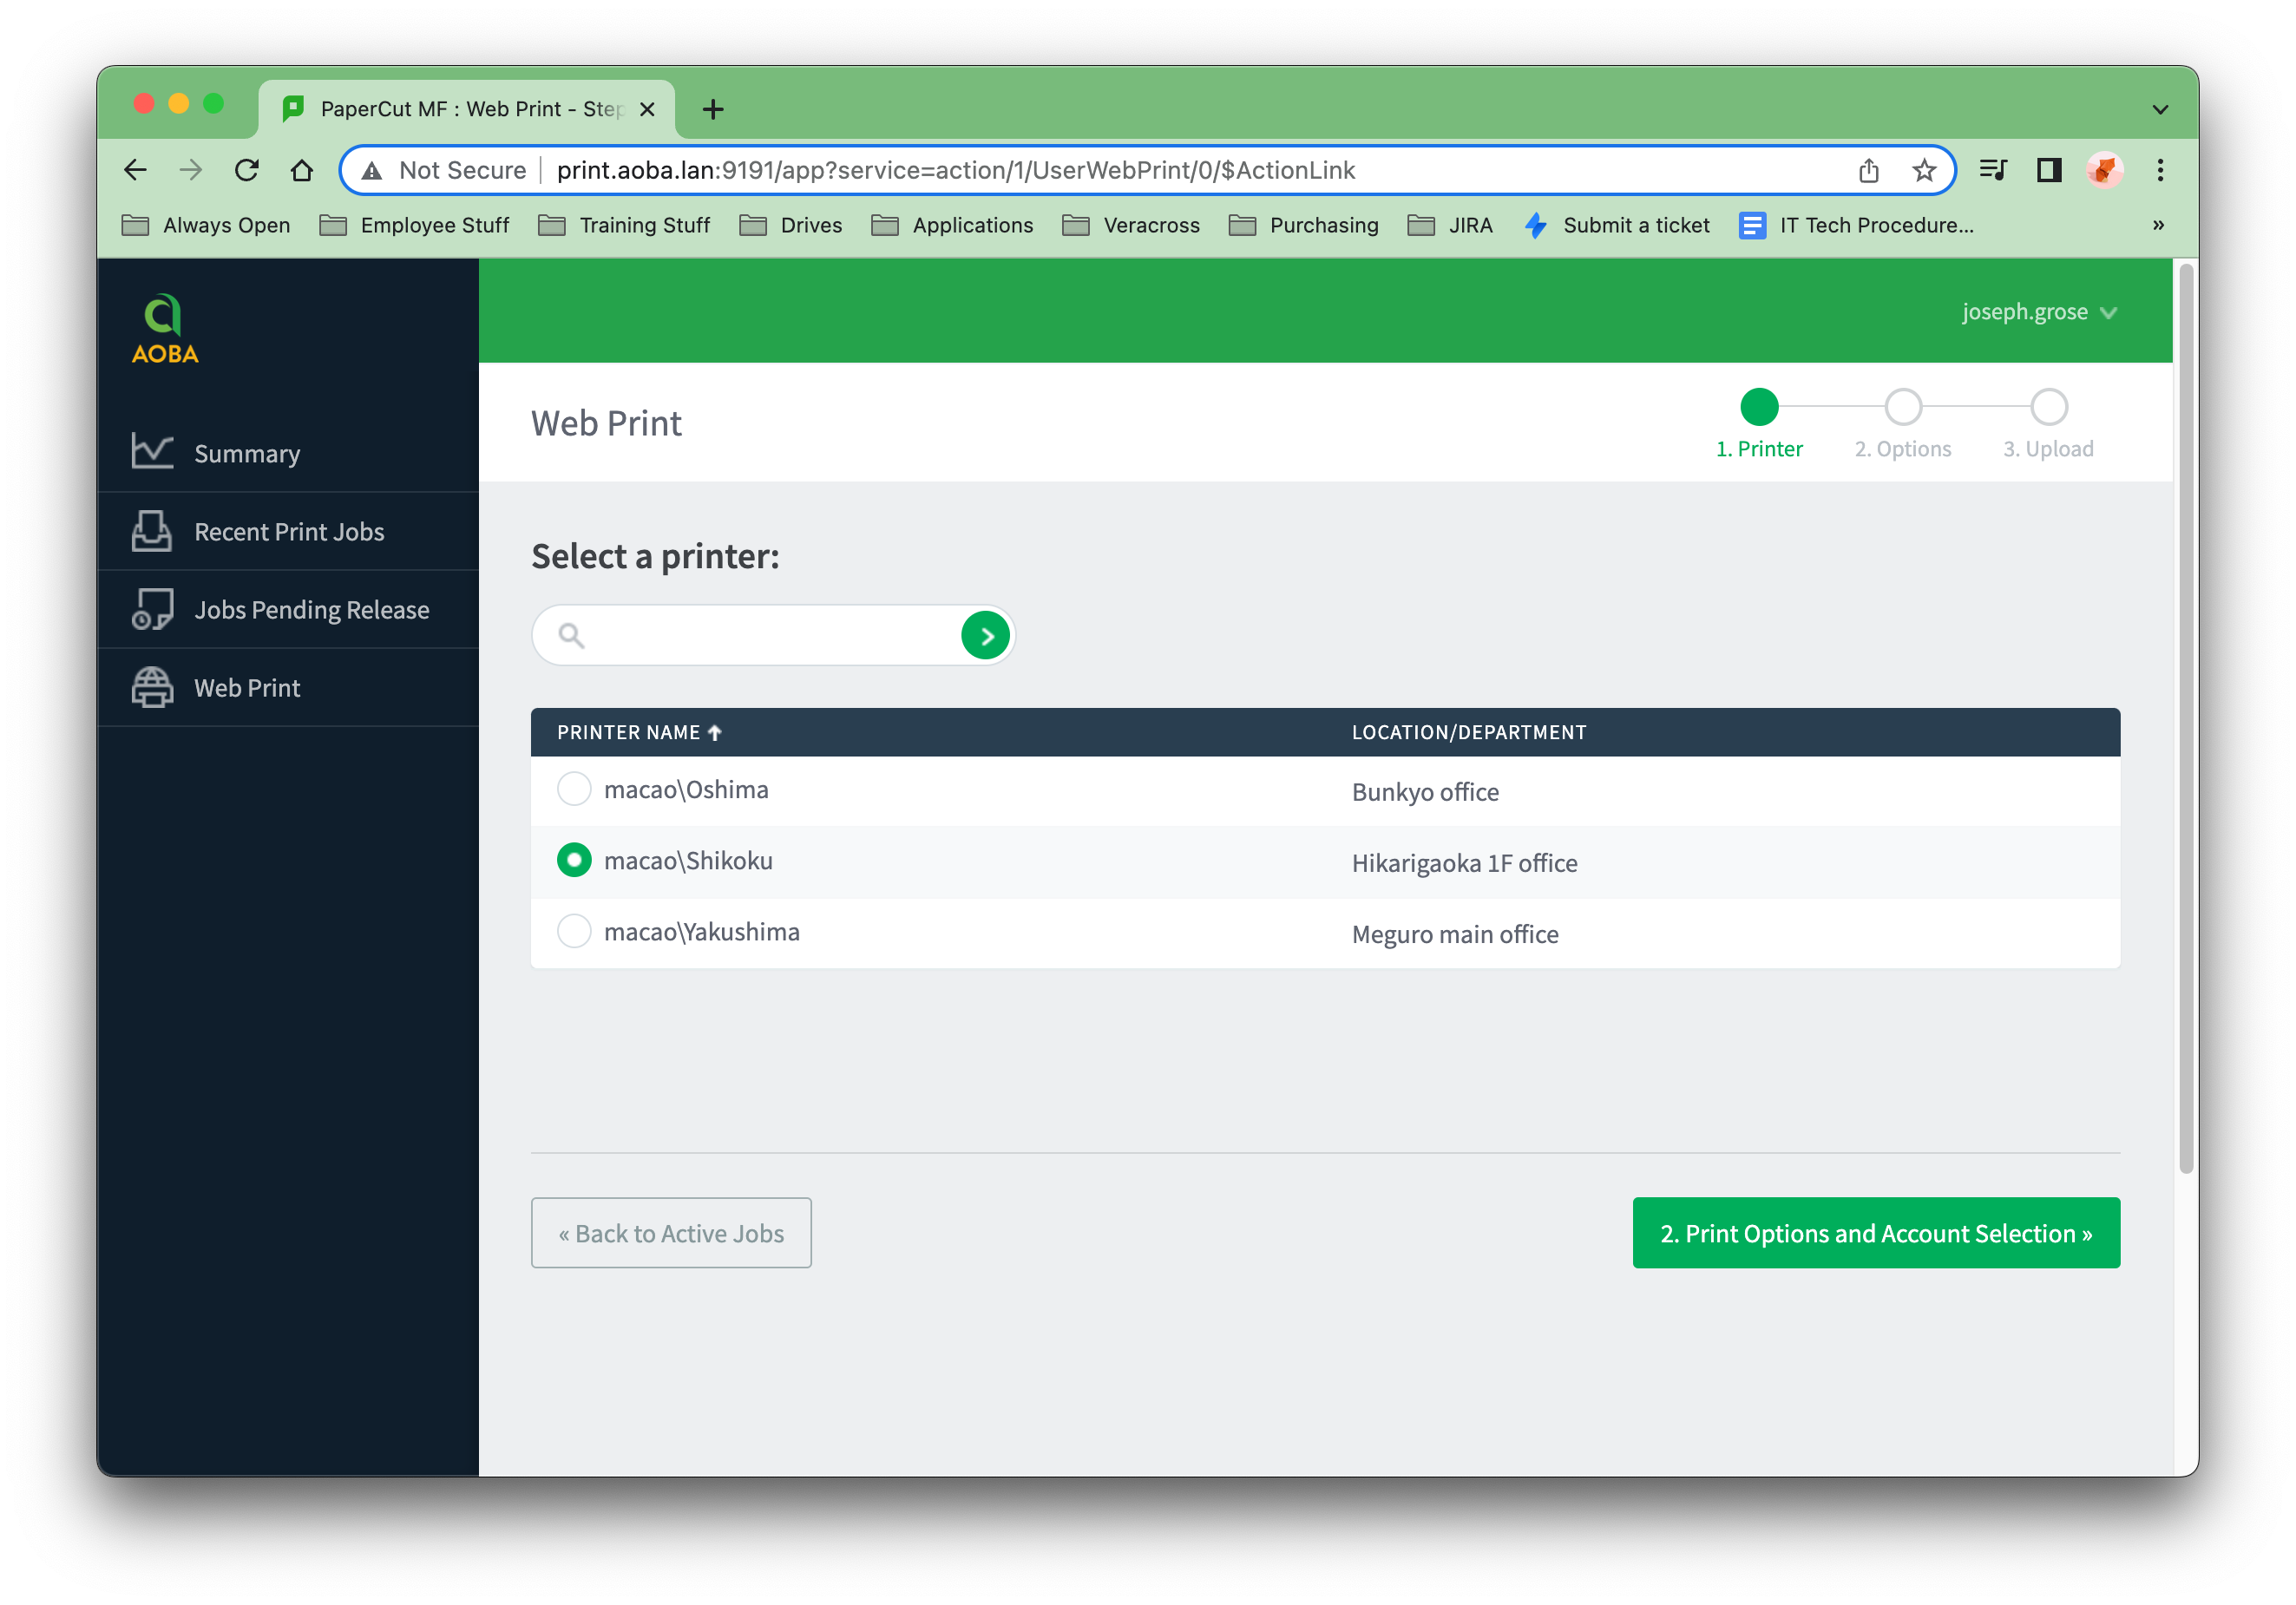
Task: Click the Jobs Pending Release icon
Action: pos(152,609)
